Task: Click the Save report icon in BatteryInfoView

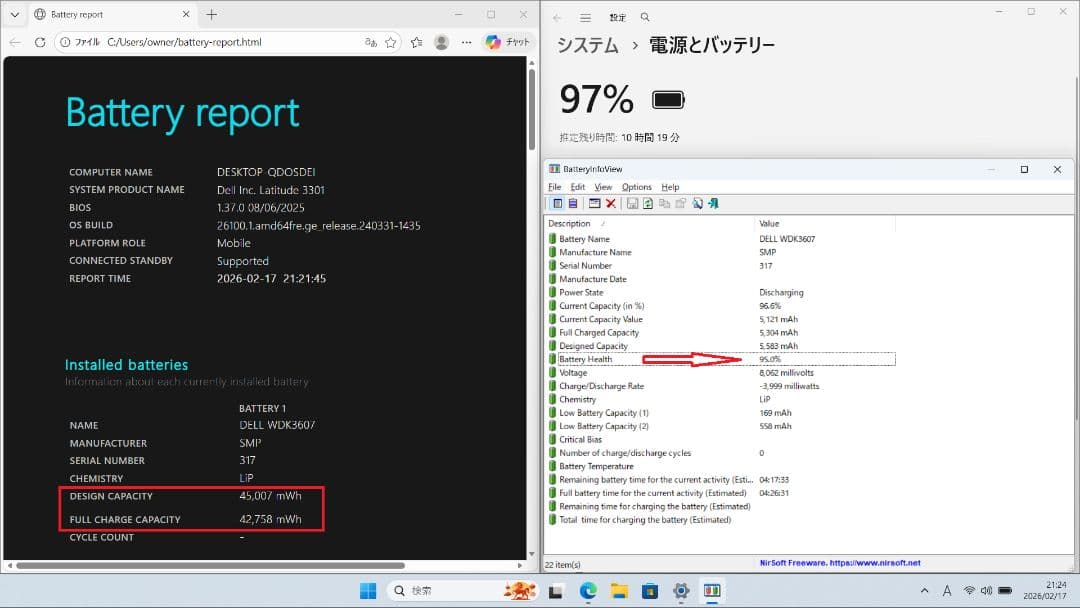Action: click(x=633, y=203)
